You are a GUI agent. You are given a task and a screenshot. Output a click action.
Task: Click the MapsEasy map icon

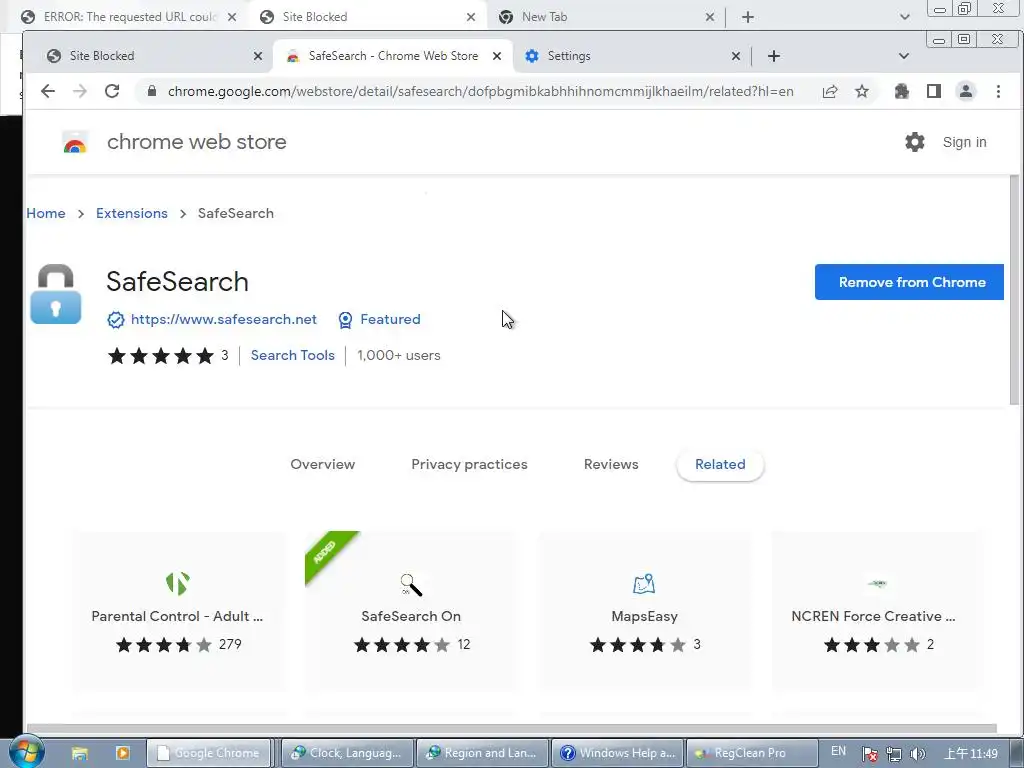coord(644,584)
